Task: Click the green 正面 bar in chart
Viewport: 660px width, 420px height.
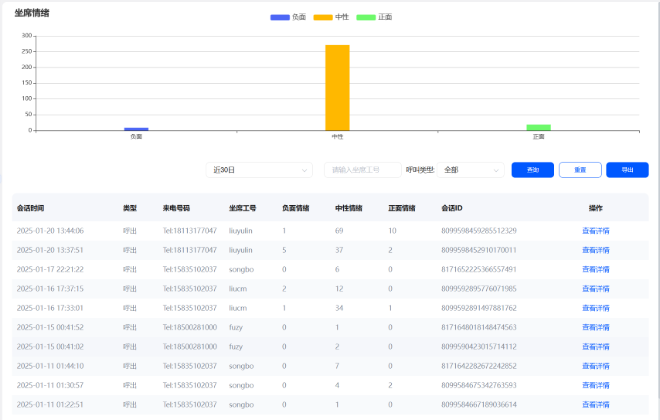Action: 538,127
